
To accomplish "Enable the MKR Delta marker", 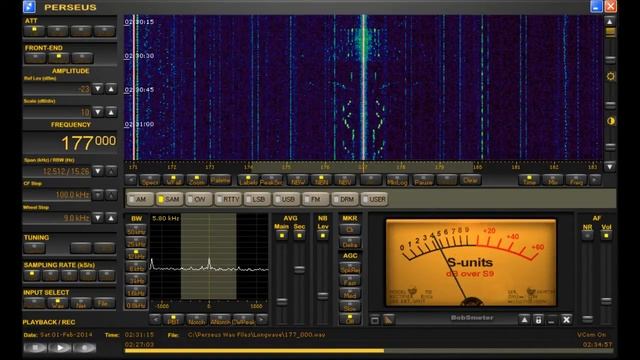I will [x=350, y=243].
